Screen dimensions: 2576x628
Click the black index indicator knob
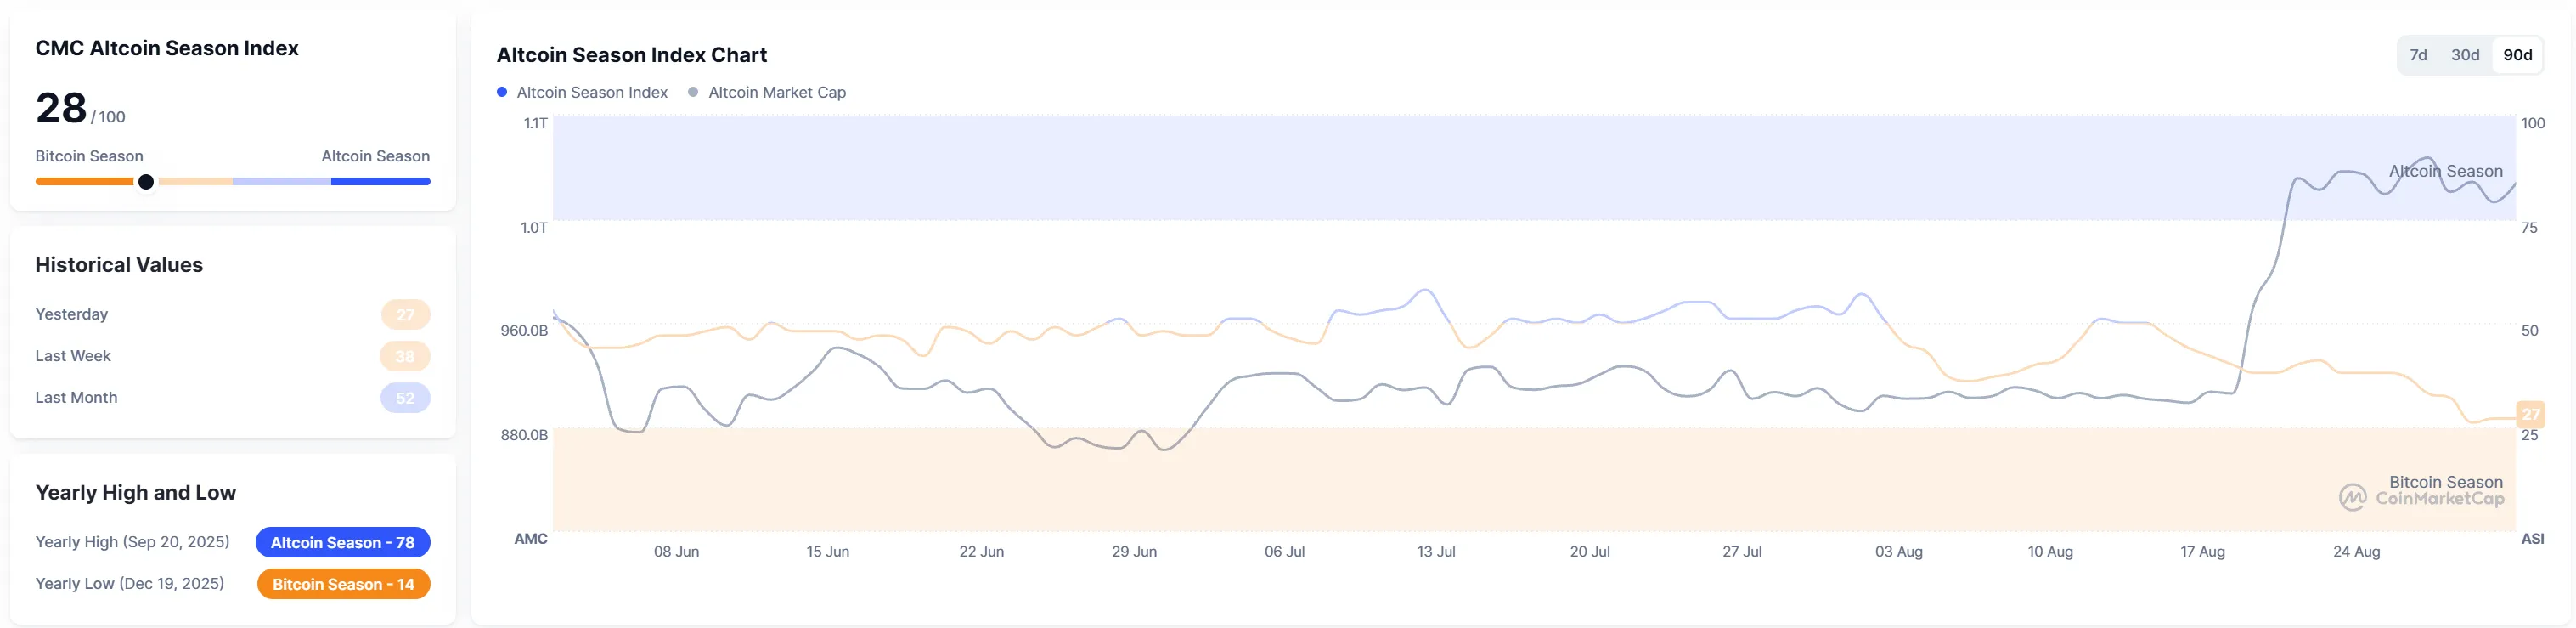(x=146, y=182)
